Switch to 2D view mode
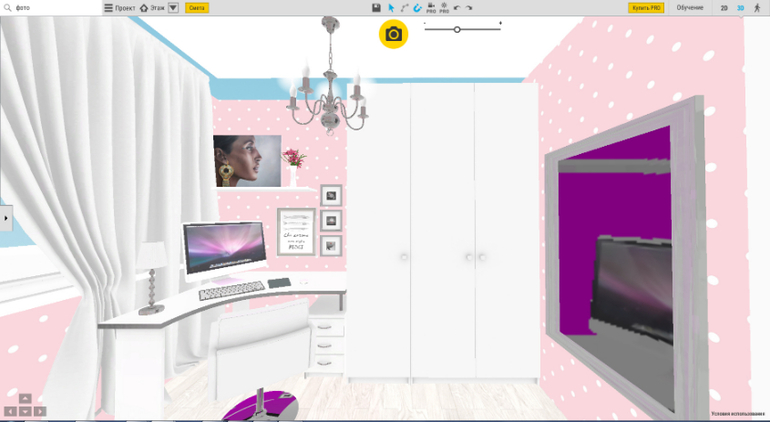 point(724,8)
